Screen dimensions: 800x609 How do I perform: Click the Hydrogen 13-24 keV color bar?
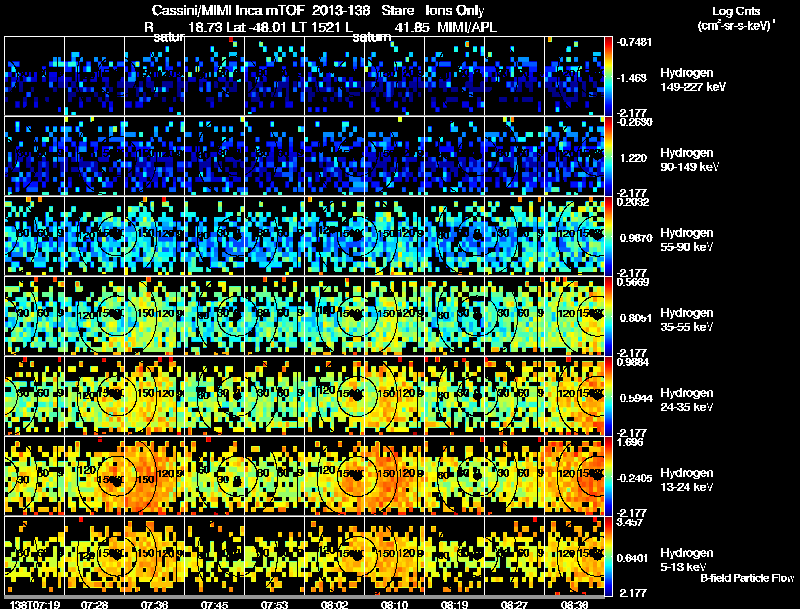608,476
